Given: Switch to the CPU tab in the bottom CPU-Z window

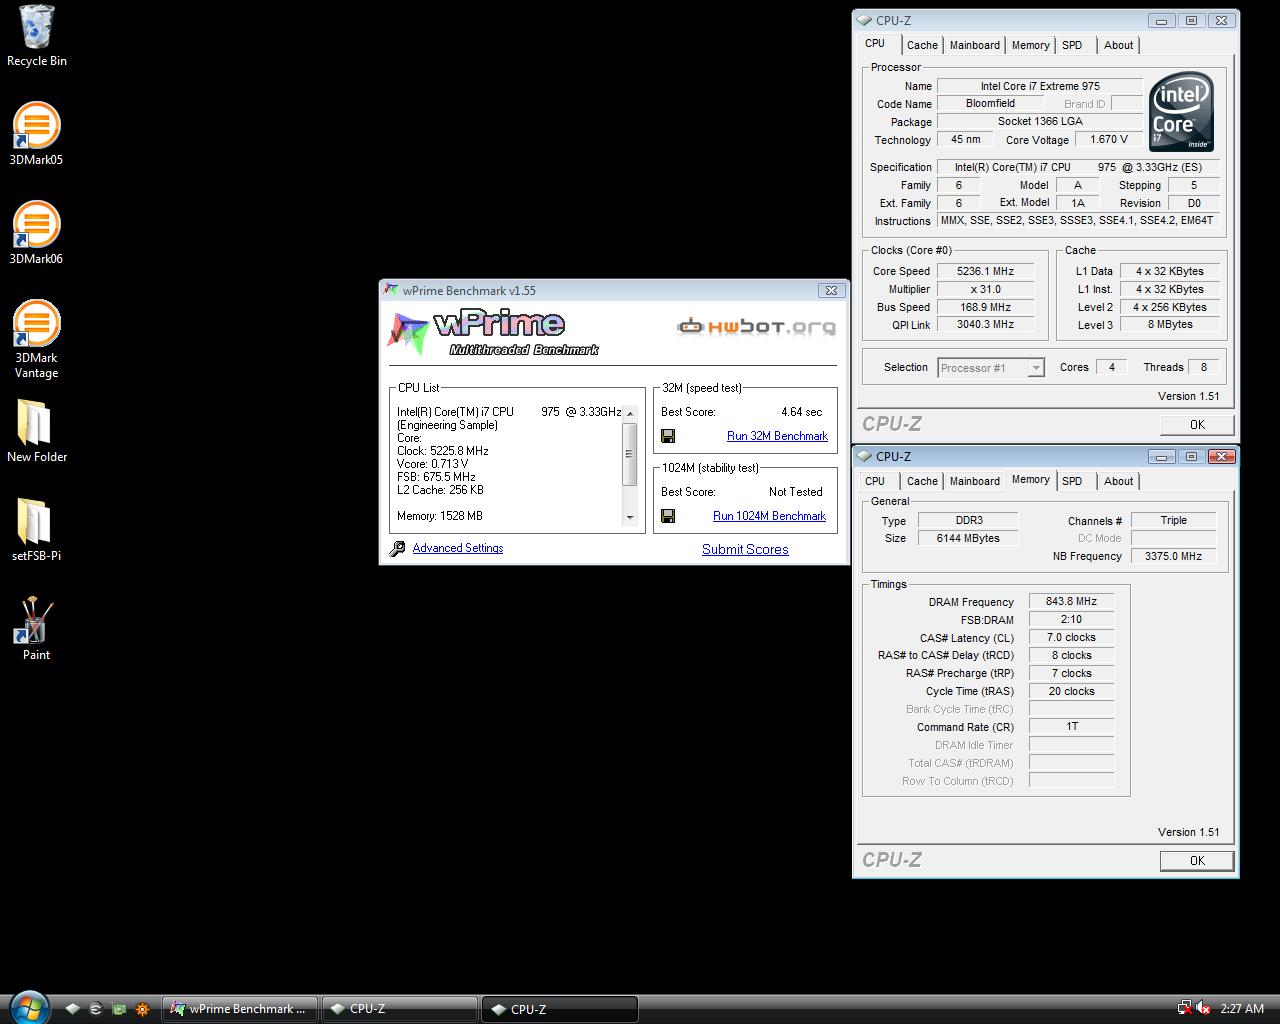Looking at the screenshot, I should coord(875,481).
